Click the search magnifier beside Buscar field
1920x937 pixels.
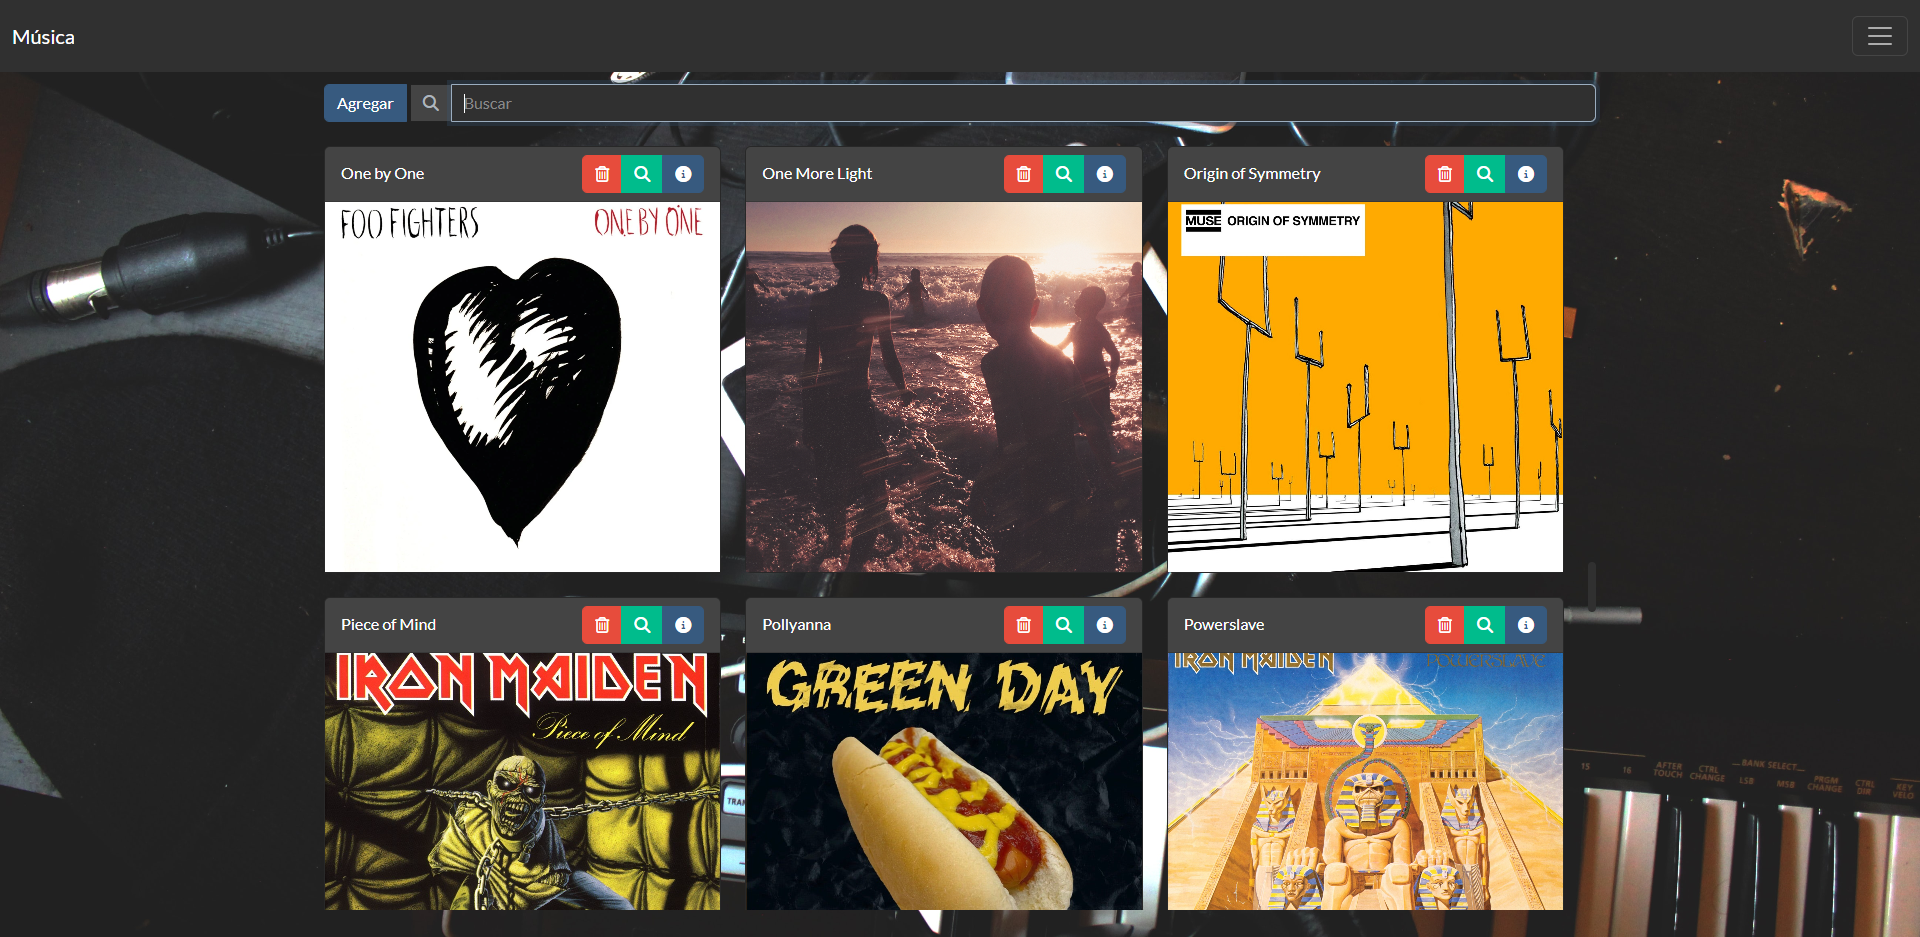(430, 103)
